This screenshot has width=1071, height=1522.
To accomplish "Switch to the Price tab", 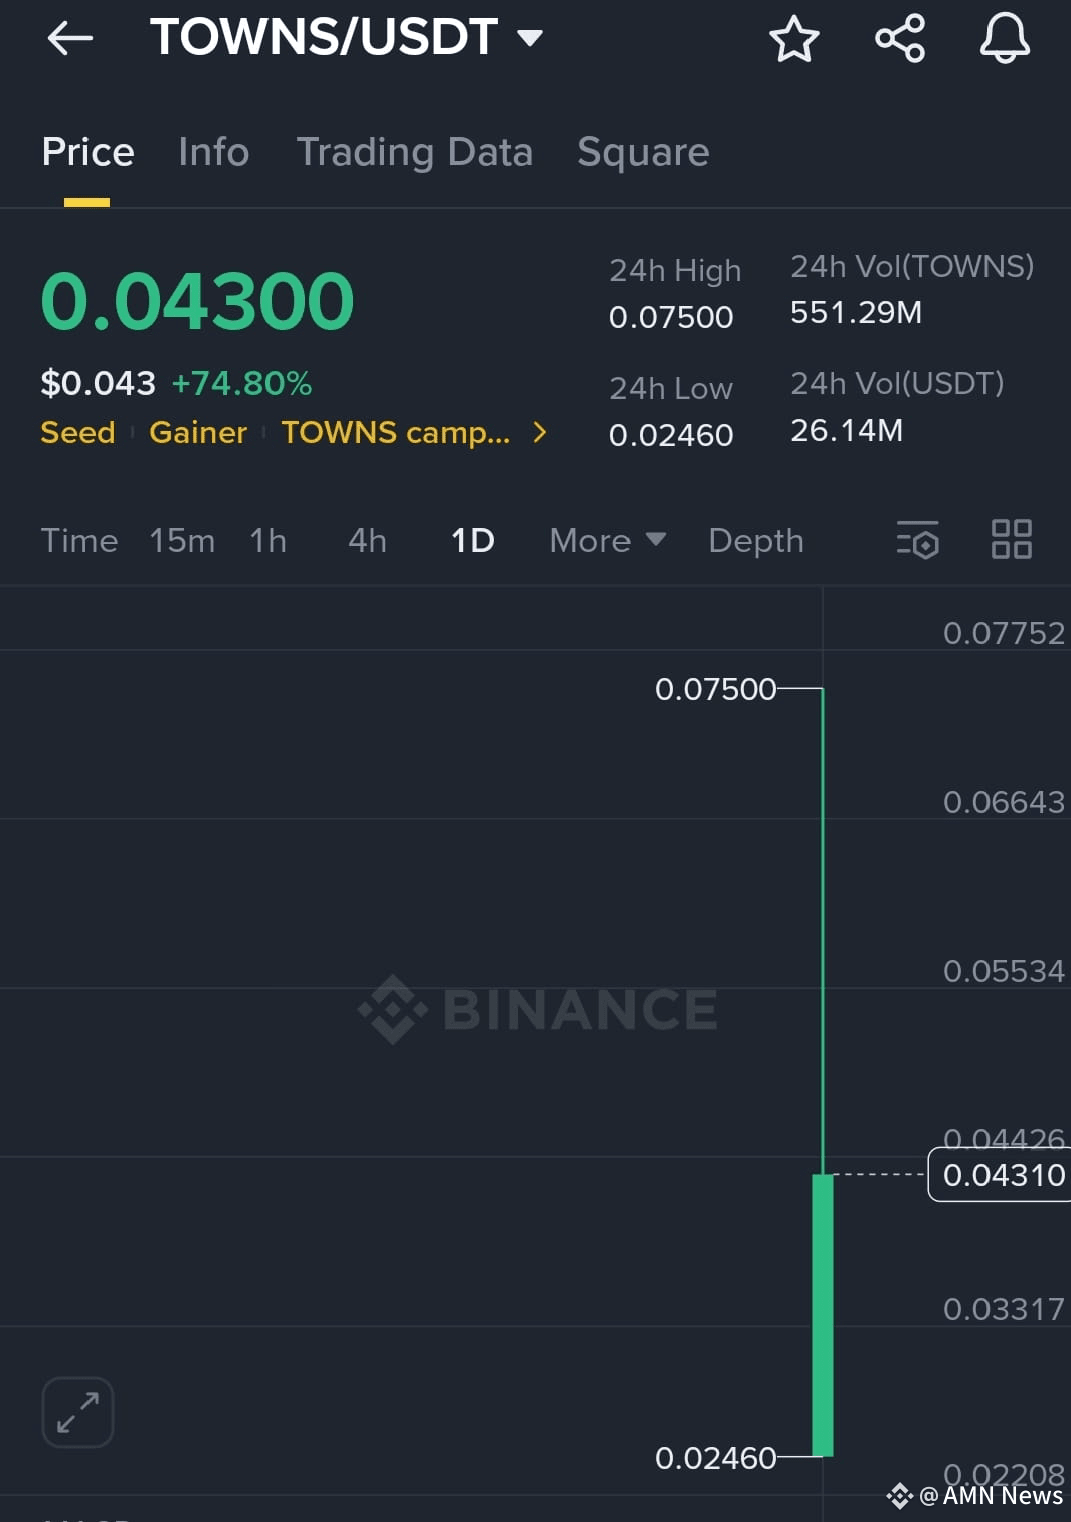I will [x=88, y=152].
